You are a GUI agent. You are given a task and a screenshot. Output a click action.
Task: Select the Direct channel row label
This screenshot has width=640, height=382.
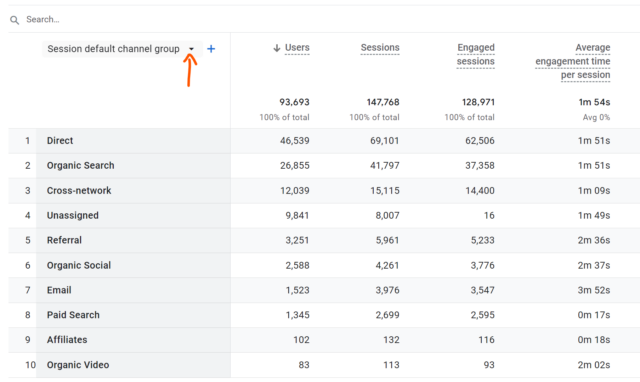point(60,141)
